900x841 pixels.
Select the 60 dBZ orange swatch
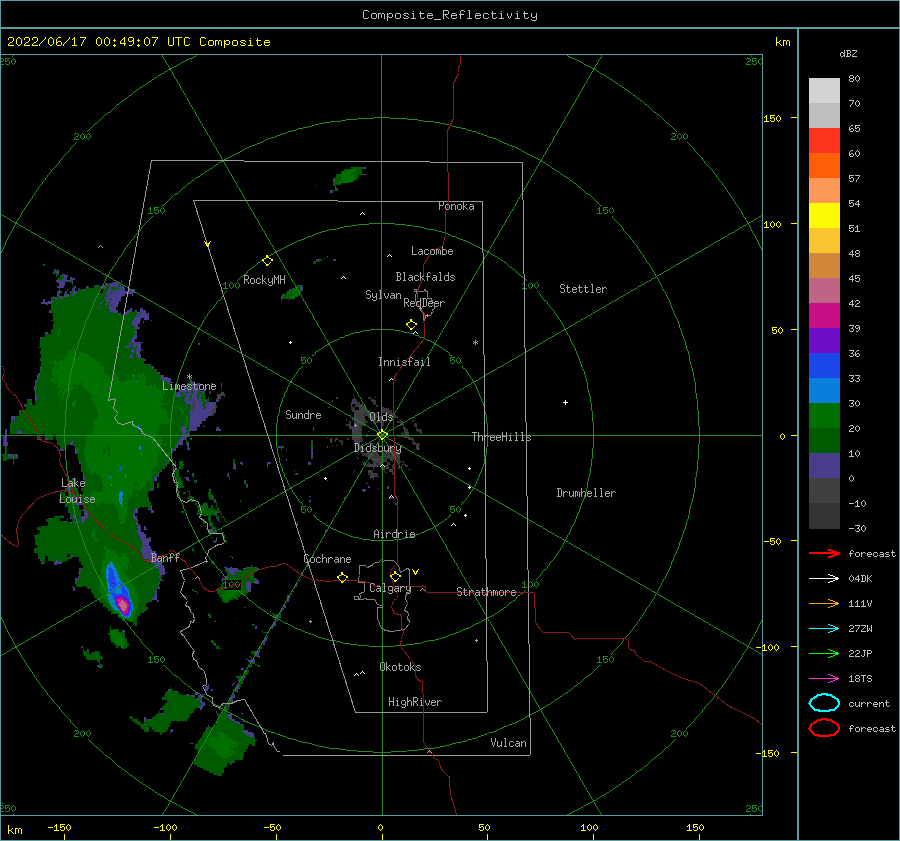pos(824,165)
